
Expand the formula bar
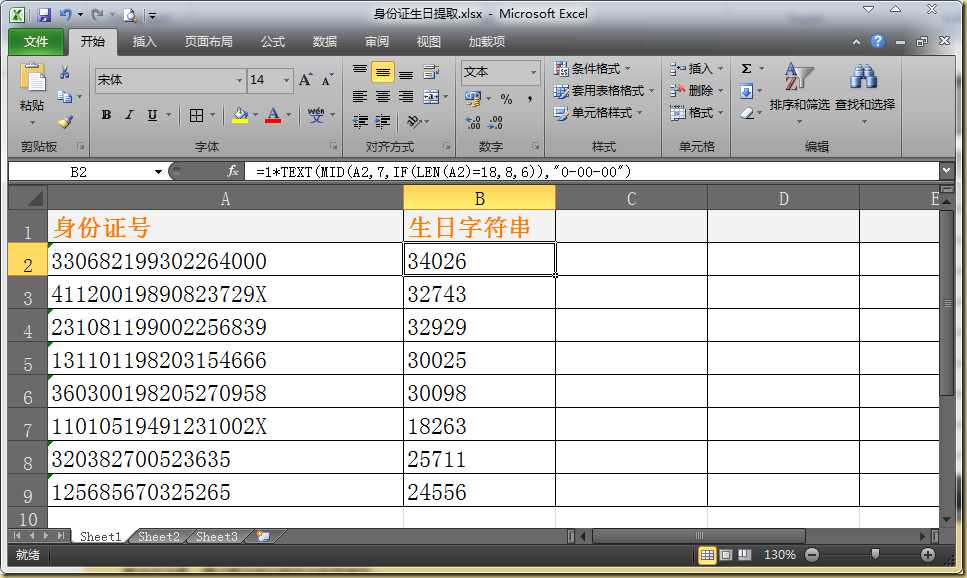pos(947,170)
